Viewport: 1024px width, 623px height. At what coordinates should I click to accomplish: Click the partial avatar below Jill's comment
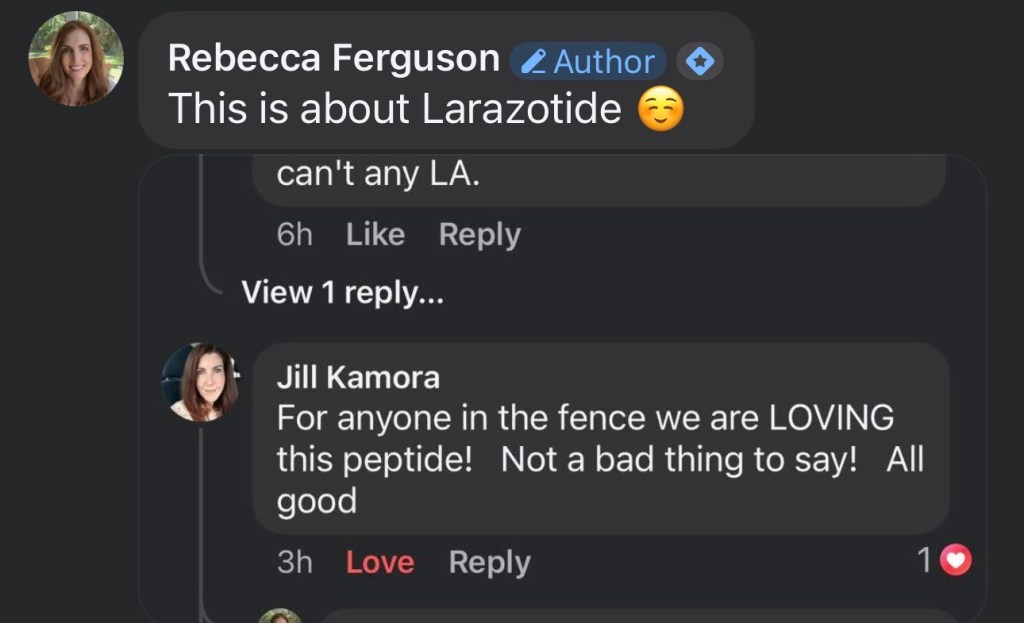[280, 615]
